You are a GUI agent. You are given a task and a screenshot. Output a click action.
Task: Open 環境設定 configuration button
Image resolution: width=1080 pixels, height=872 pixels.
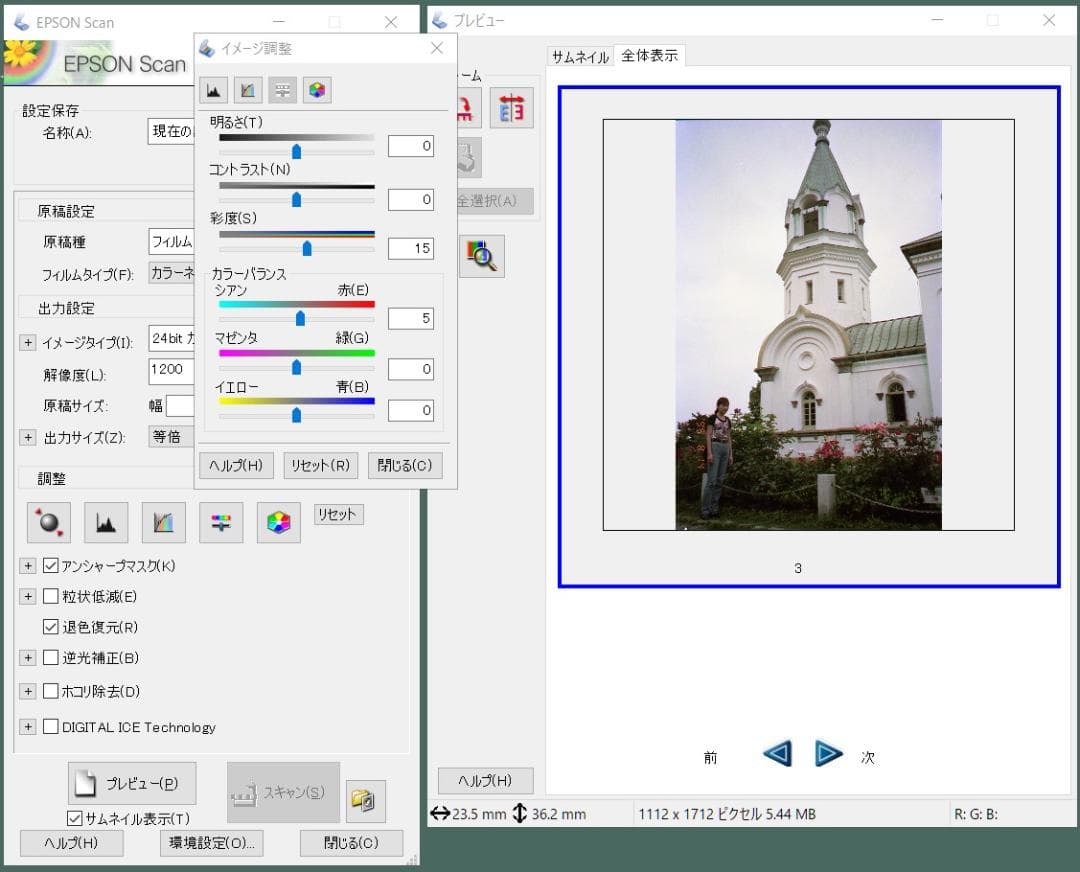coord(212,843)
